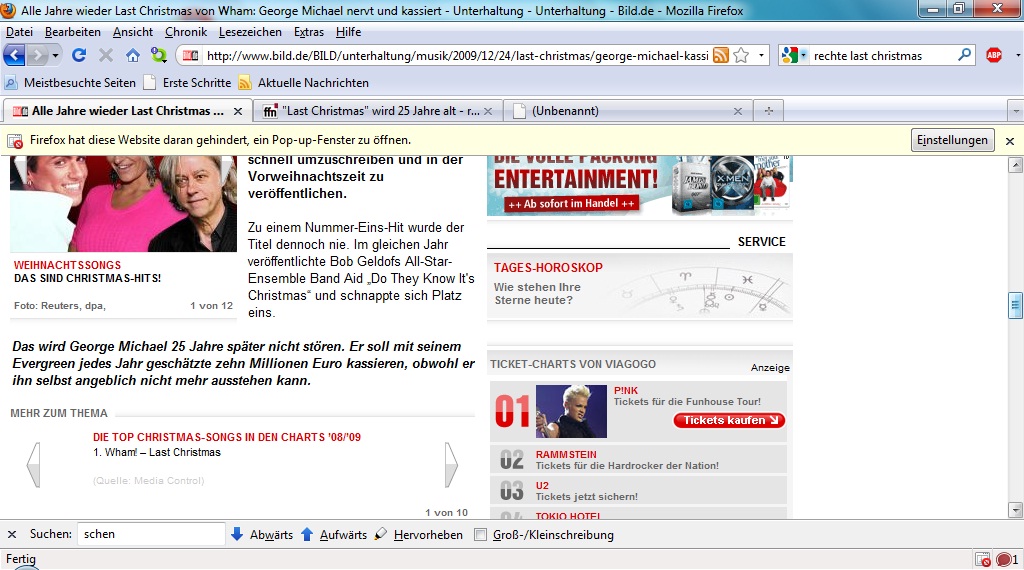Enable the Groß-/Kleinschreibung checkbox
The image size is (1024, 570).
pos(481,535)
